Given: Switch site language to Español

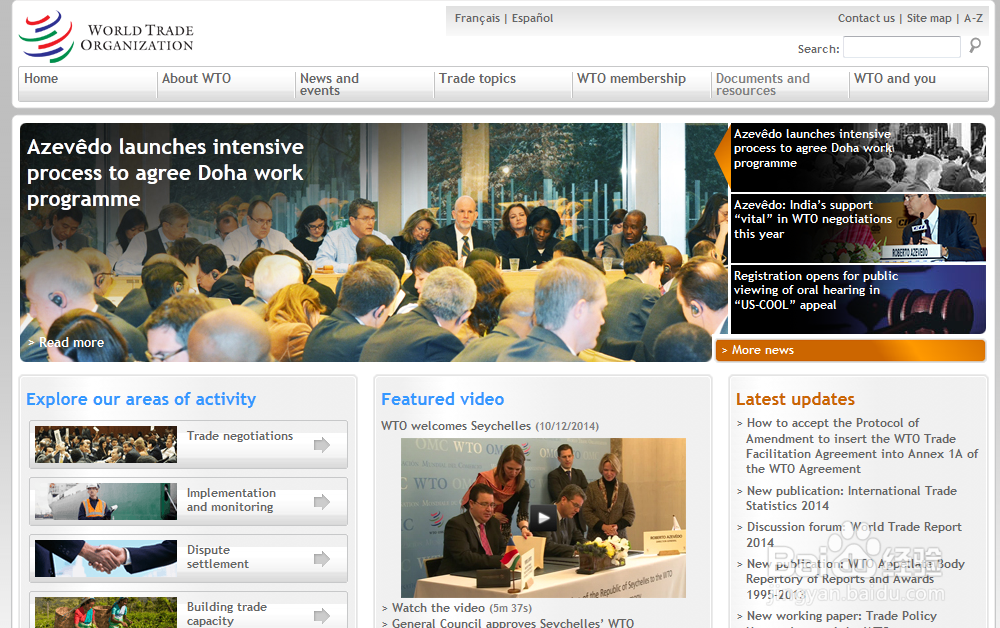Looking at the screenshot, I should [533, 18].
